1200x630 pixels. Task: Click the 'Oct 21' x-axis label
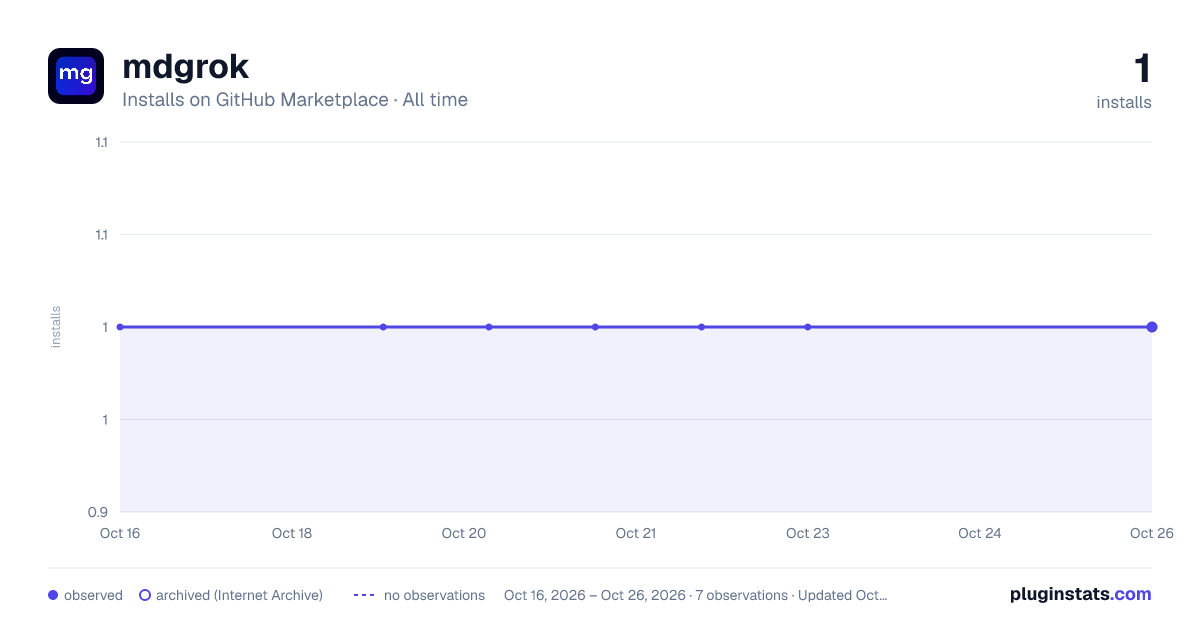coord(636,533)
